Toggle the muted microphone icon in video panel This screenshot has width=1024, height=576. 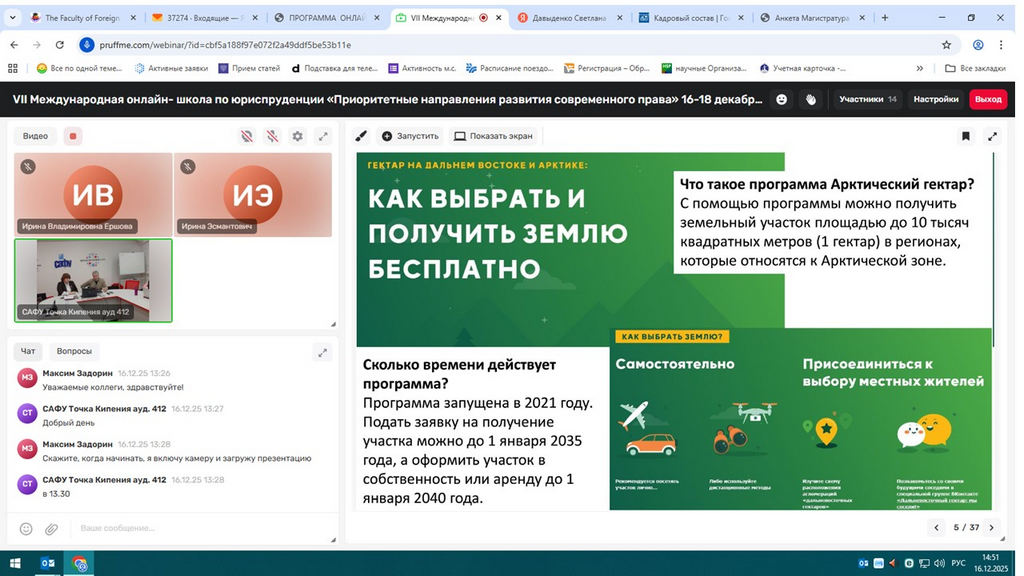(271, 136)
